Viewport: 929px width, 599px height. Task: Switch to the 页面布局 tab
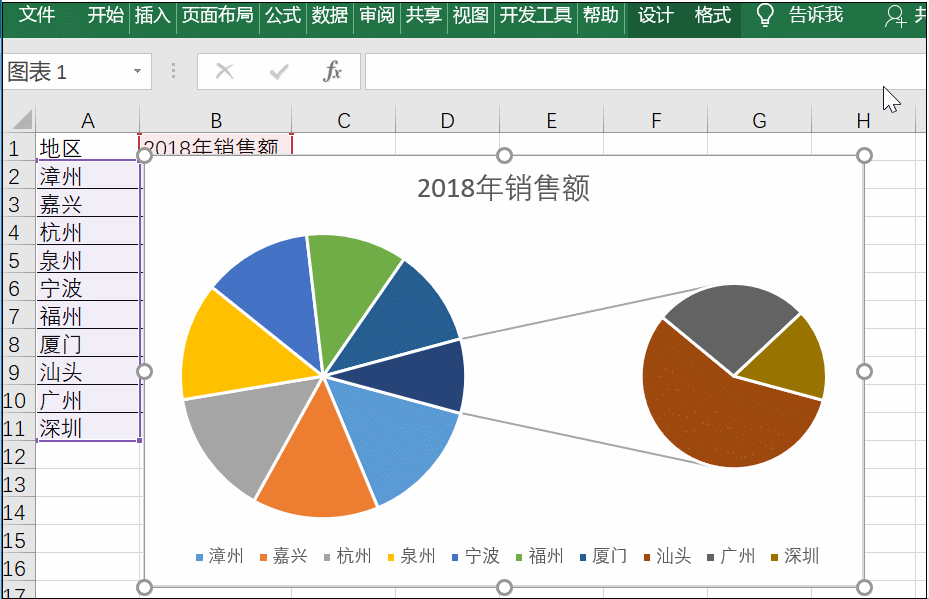218,16
